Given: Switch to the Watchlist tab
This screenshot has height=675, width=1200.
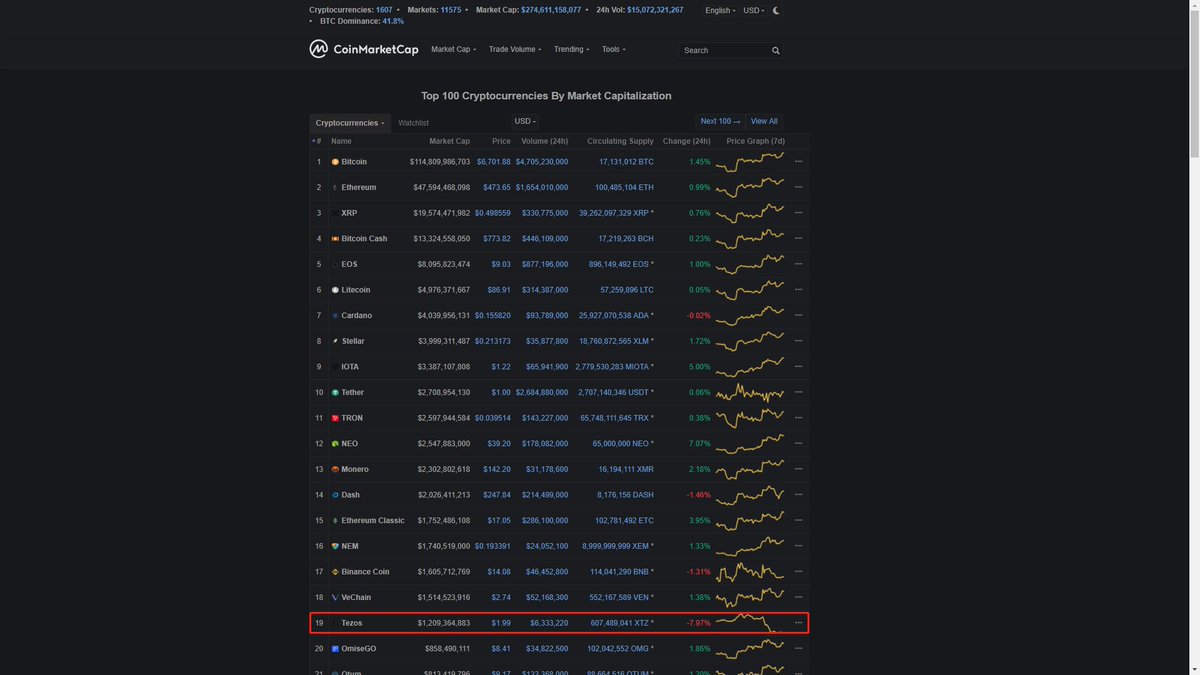Looking at the screenshot, I should (414, 123).
